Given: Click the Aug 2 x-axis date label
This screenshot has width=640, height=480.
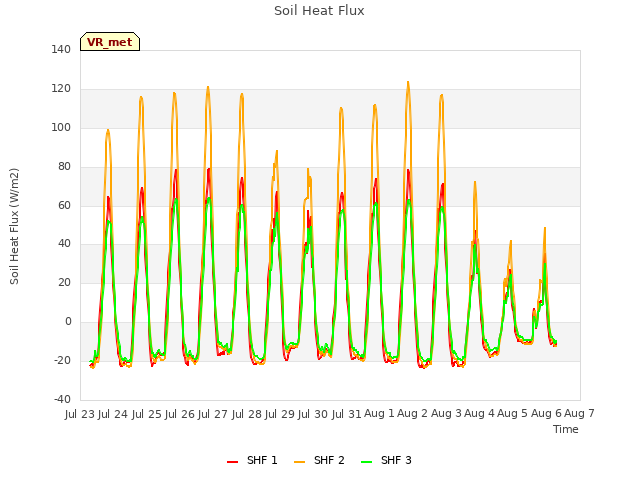Looking at the screenshot, I should point(413,413).
